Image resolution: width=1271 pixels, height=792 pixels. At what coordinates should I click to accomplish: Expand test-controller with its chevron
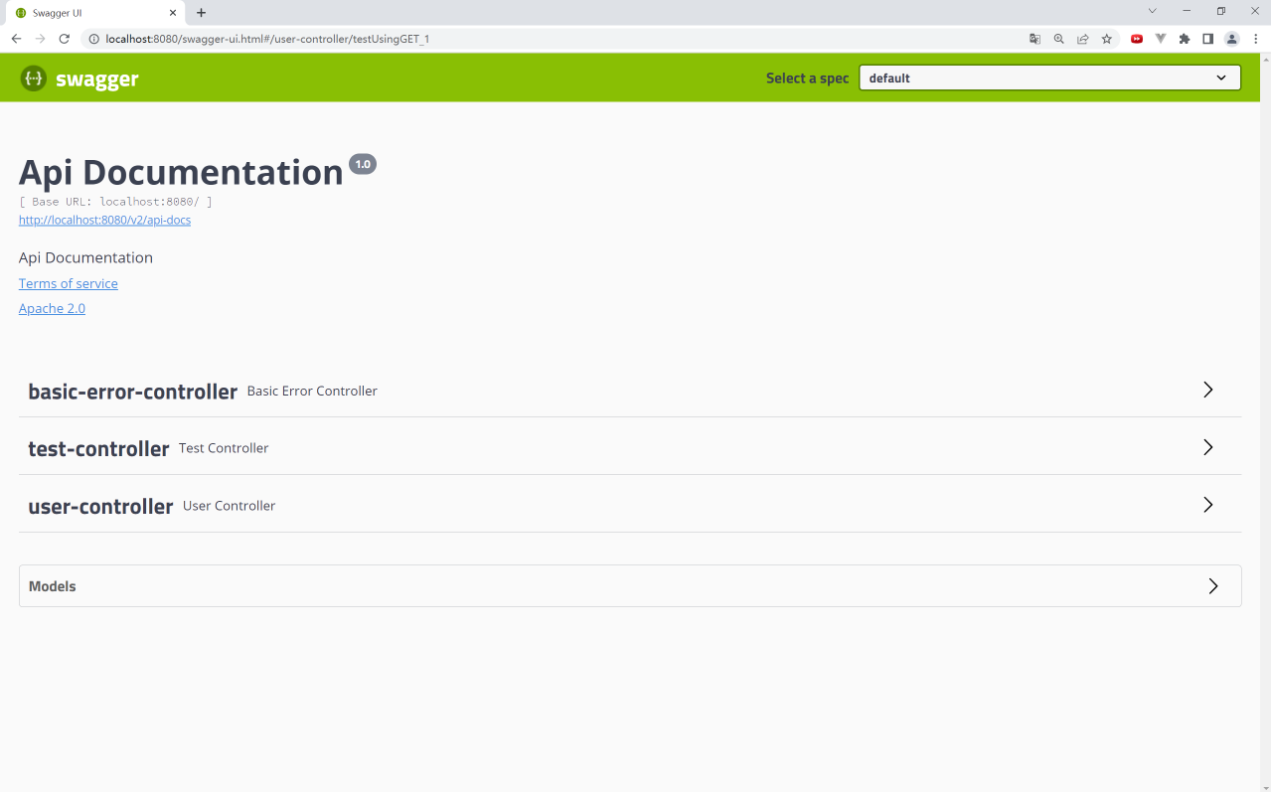point(1208,447)
